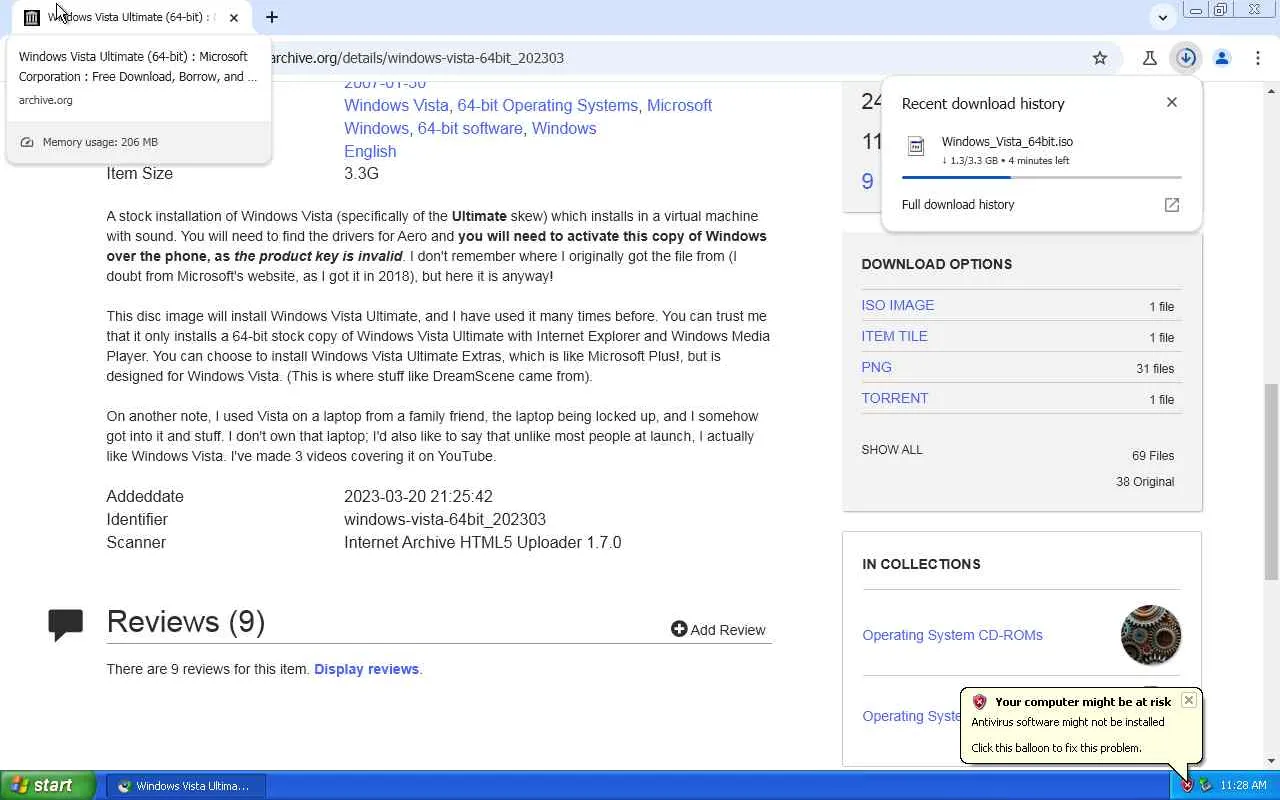Screen dimensions: 1280x800
Task: Open the Chrome Labs flask icon
Action: 1150,58
